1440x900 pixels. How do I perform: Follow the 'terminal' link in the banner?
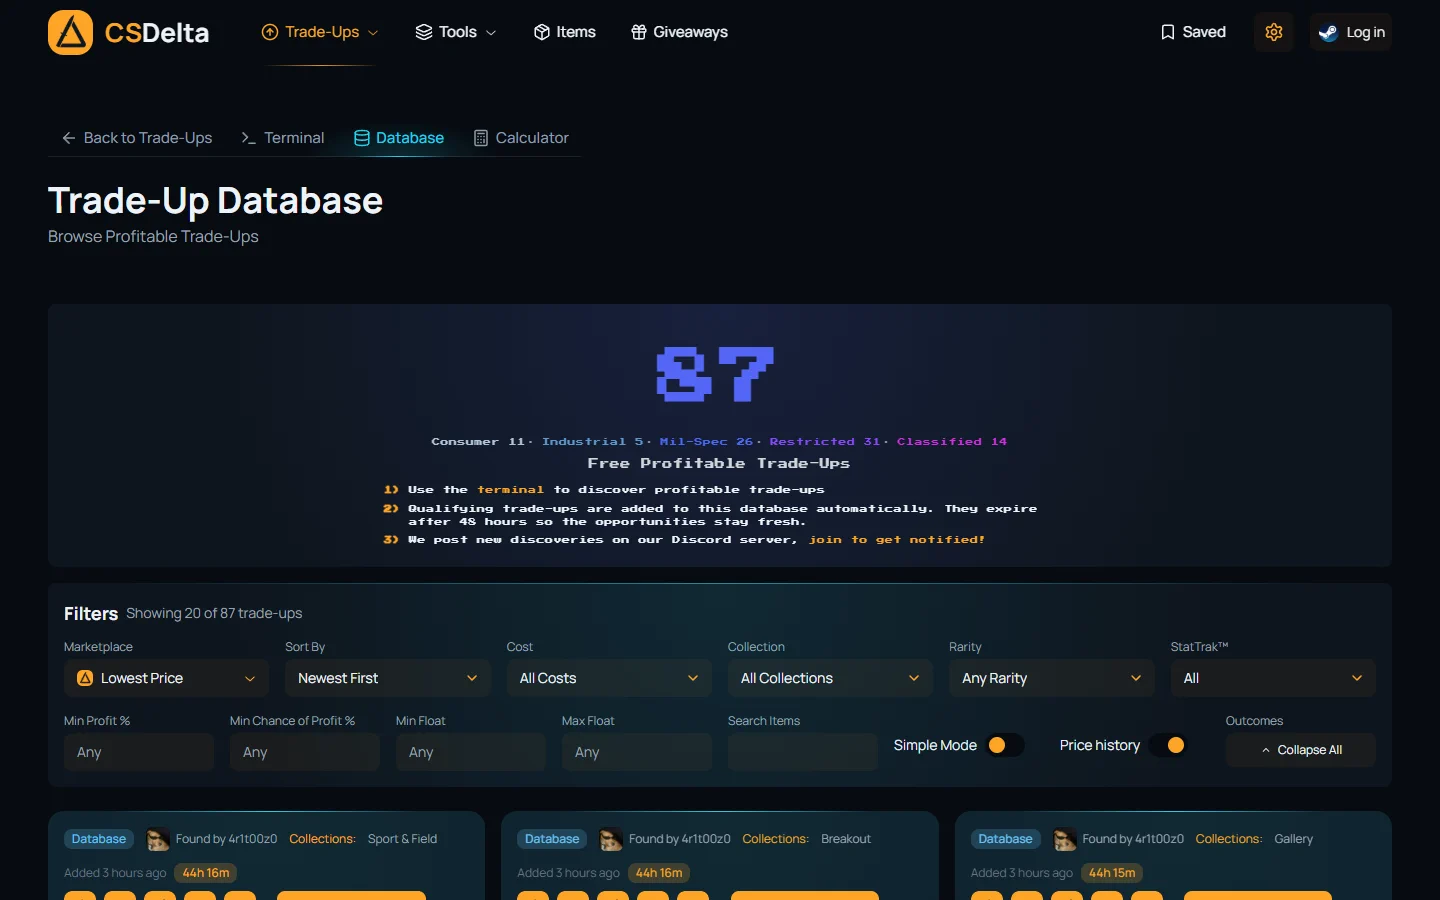(x=511, y=490)
